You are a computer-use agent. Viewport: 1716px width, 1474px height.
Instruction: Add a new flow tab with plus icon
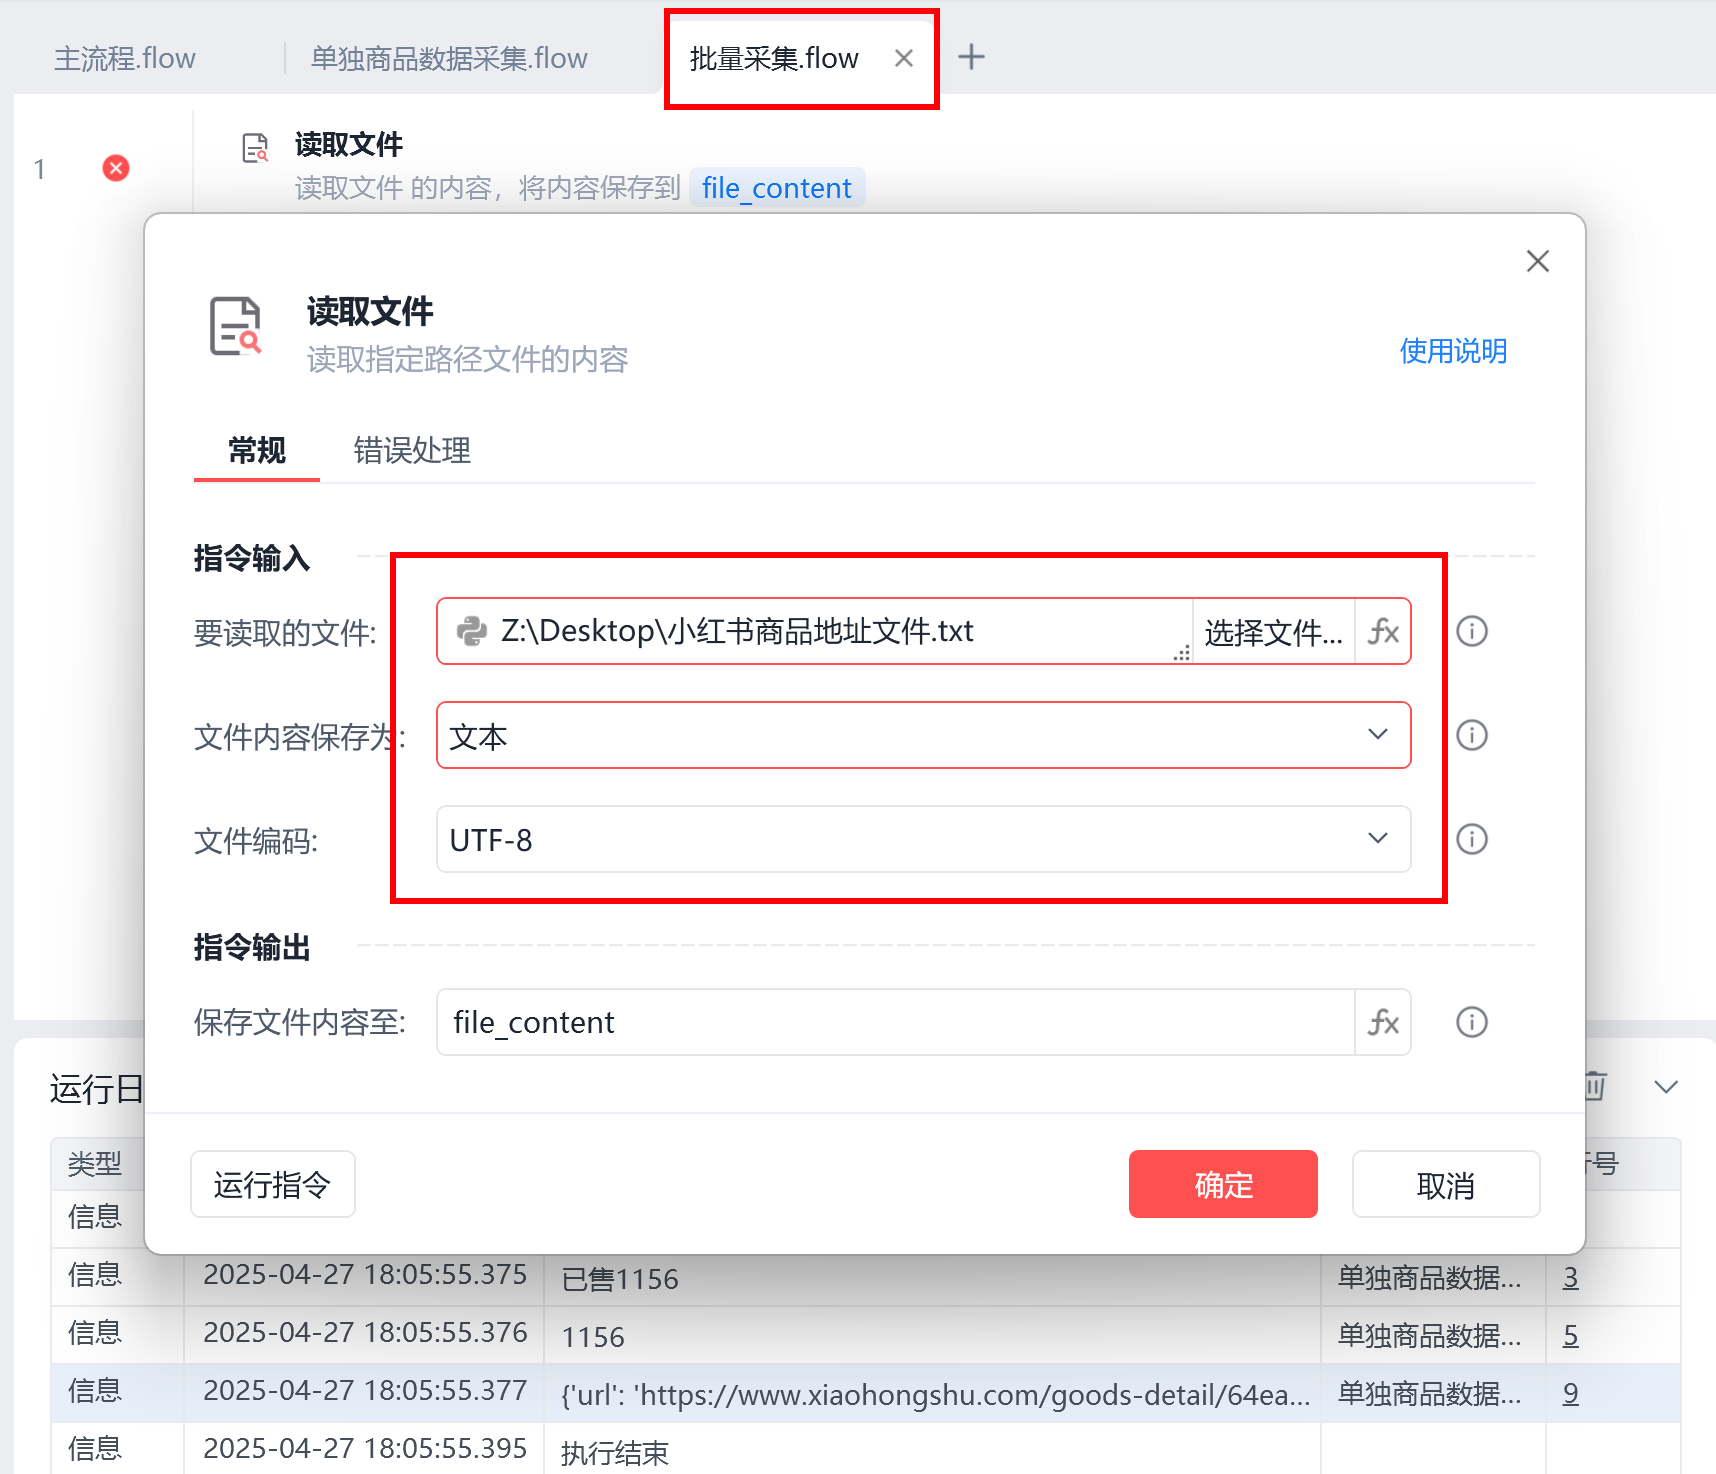[971, 57]
